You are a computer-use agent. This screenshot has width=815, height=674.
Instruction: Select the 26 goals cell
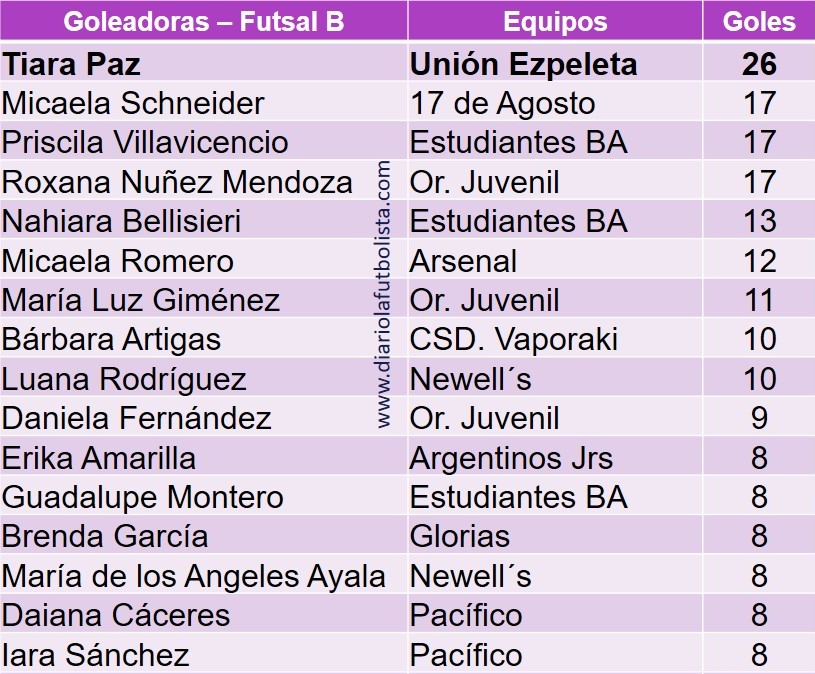[x=759, y=63]
